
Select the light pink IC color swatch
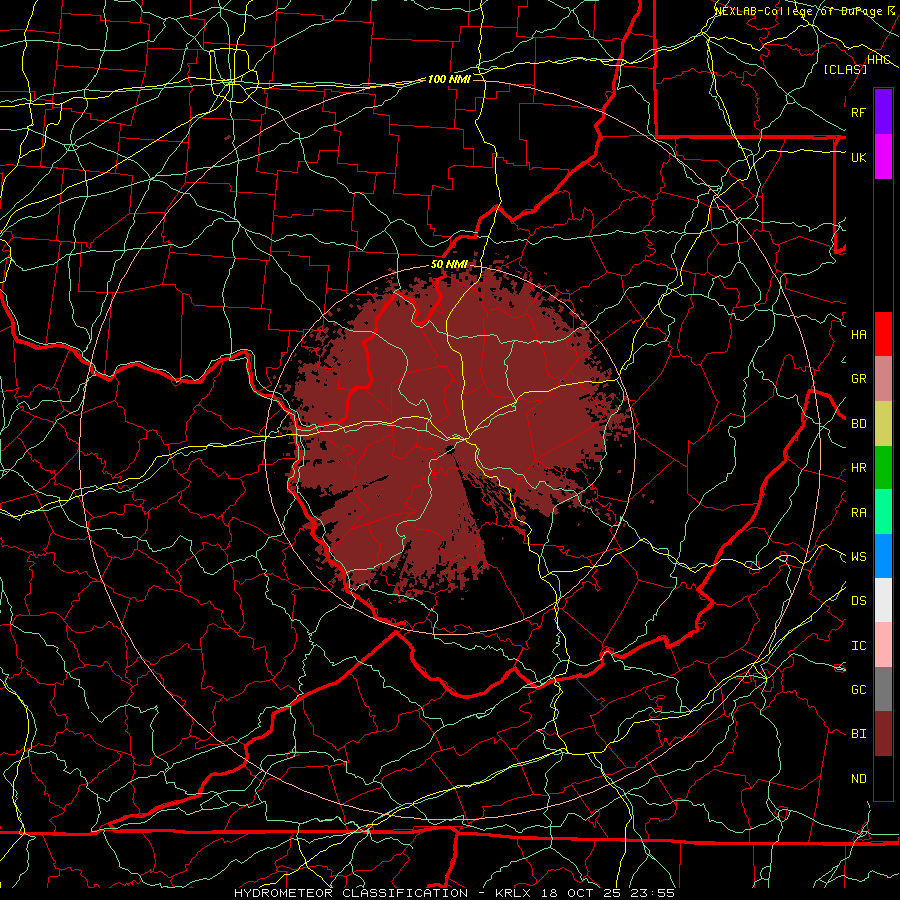883,645
